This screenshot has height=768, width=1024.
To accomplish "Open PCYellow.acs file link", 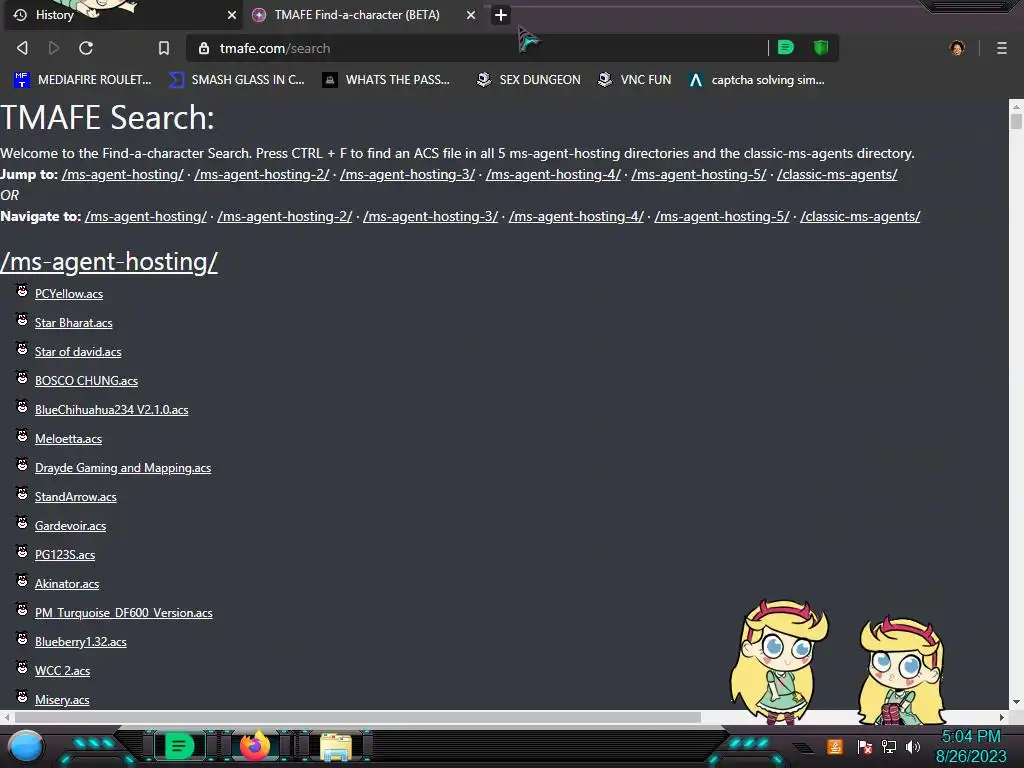I will tap(69, 294).
